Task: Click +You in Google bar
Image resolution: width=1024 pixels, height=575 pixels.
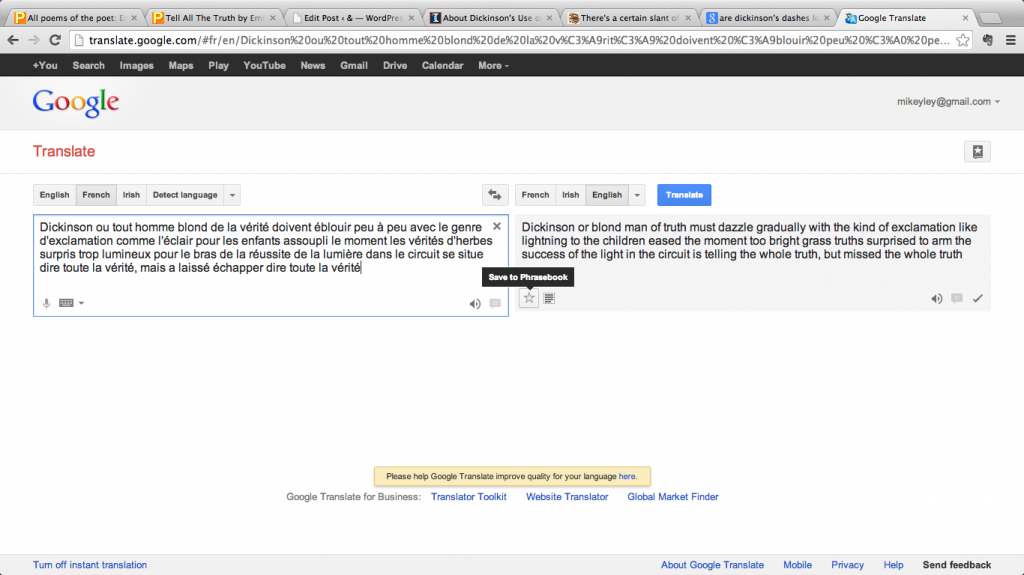Action: [45, 65]
